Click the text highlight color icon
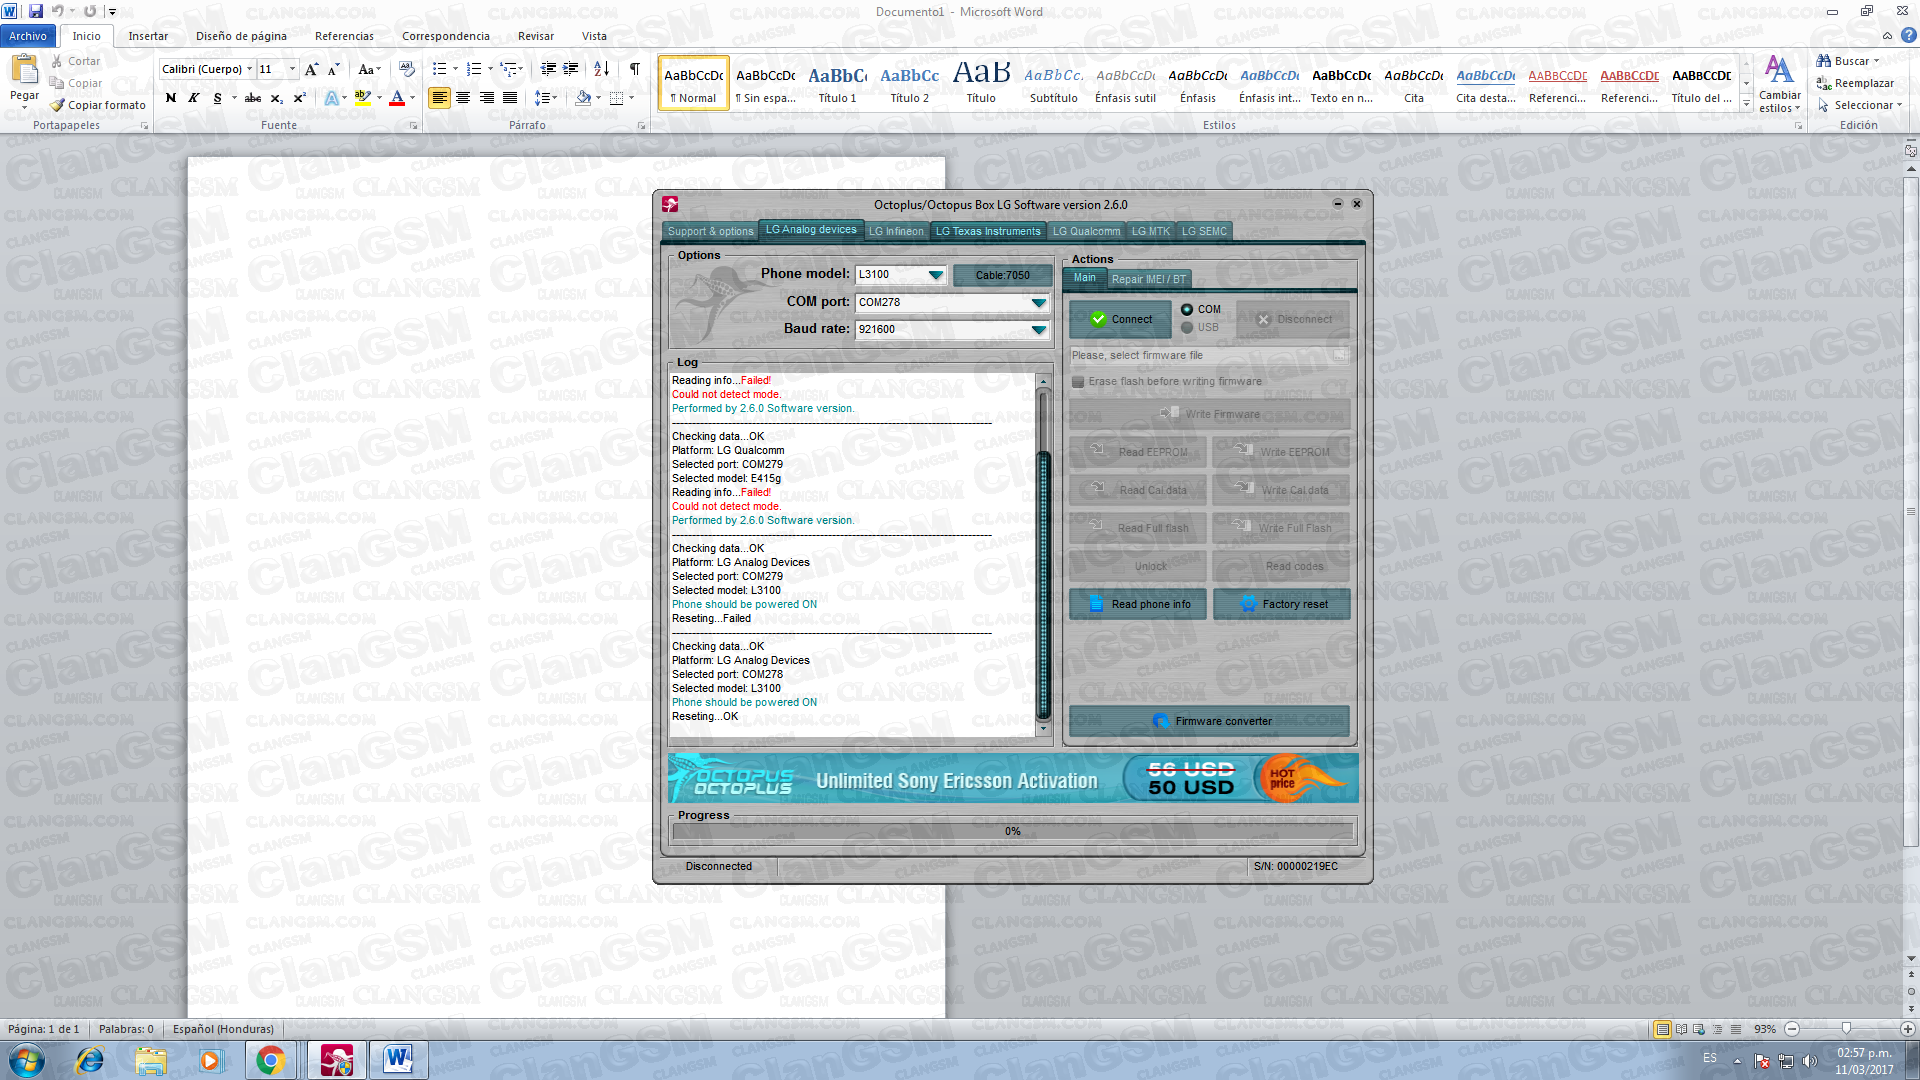 click(362, 98)
